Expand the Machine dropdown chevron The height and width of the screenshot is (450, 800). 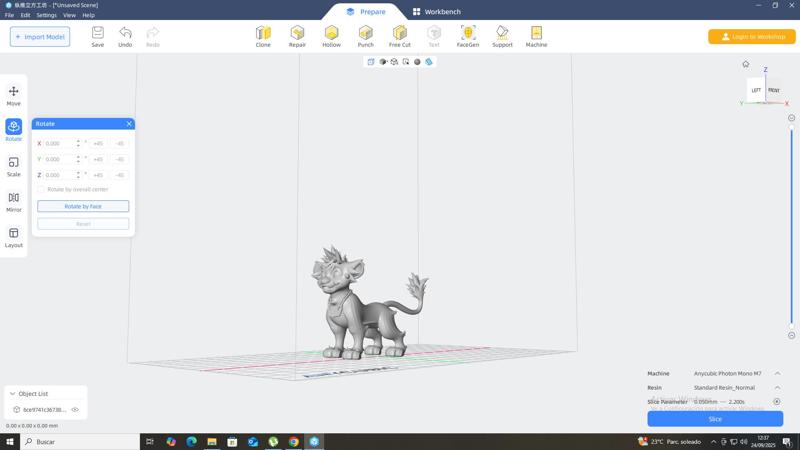click(x=778, y=373)
